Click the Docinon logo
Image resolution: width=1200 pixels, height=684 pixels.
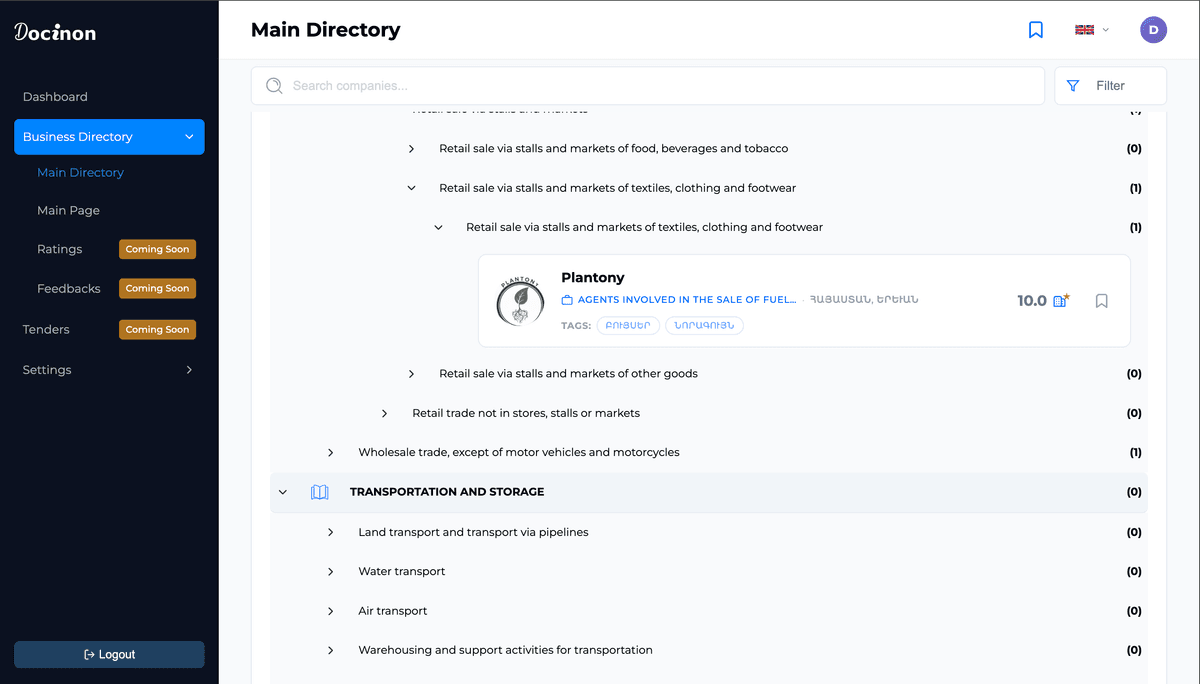click(55, 32)
